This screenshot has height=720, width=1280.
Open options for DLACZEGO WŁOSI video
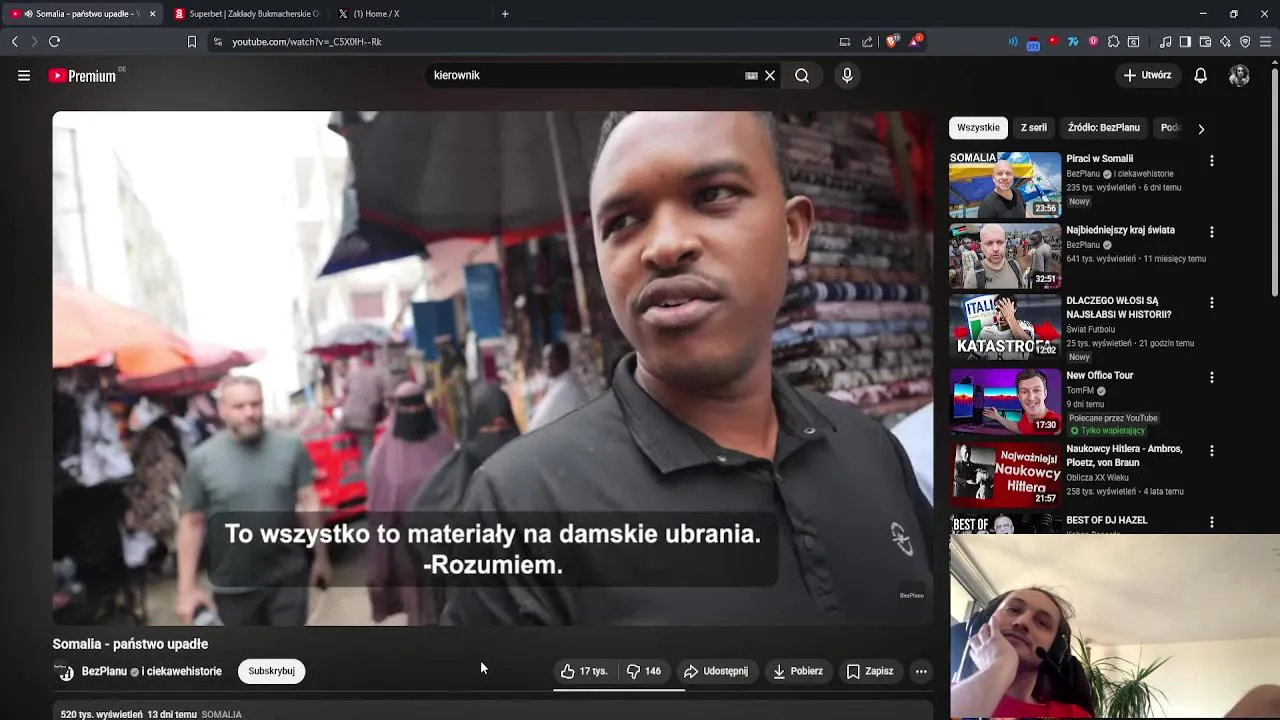click(x=1211, y=302)
